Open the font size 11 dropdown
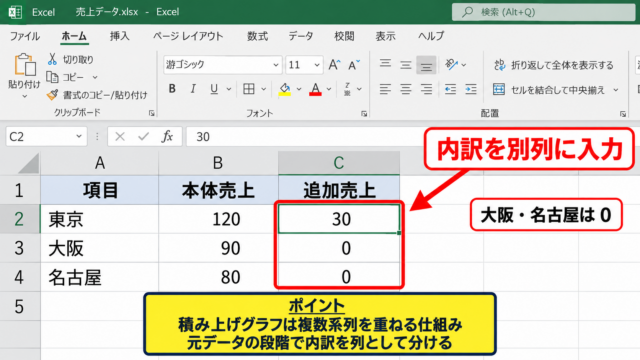640x360 pixels. click(x=317, y=65)
